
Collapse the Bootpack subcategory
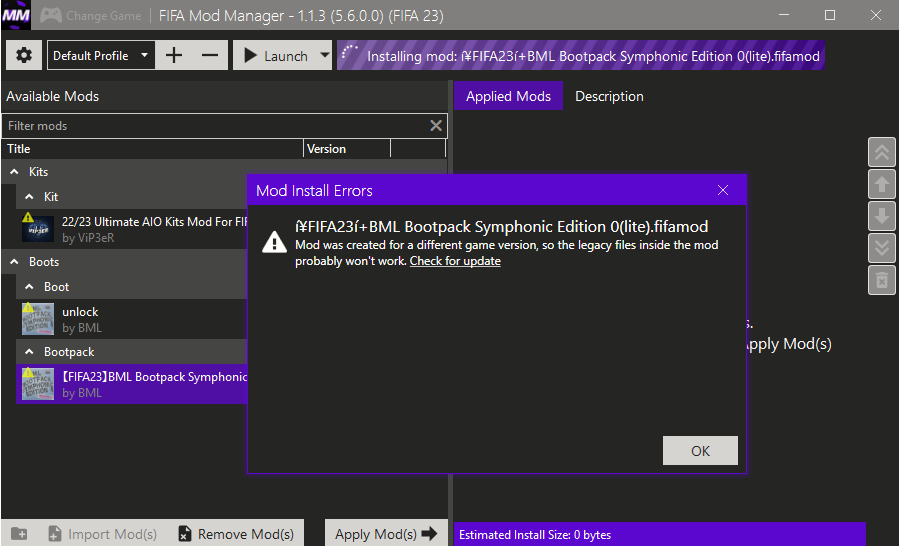click(x=29, y=352)
